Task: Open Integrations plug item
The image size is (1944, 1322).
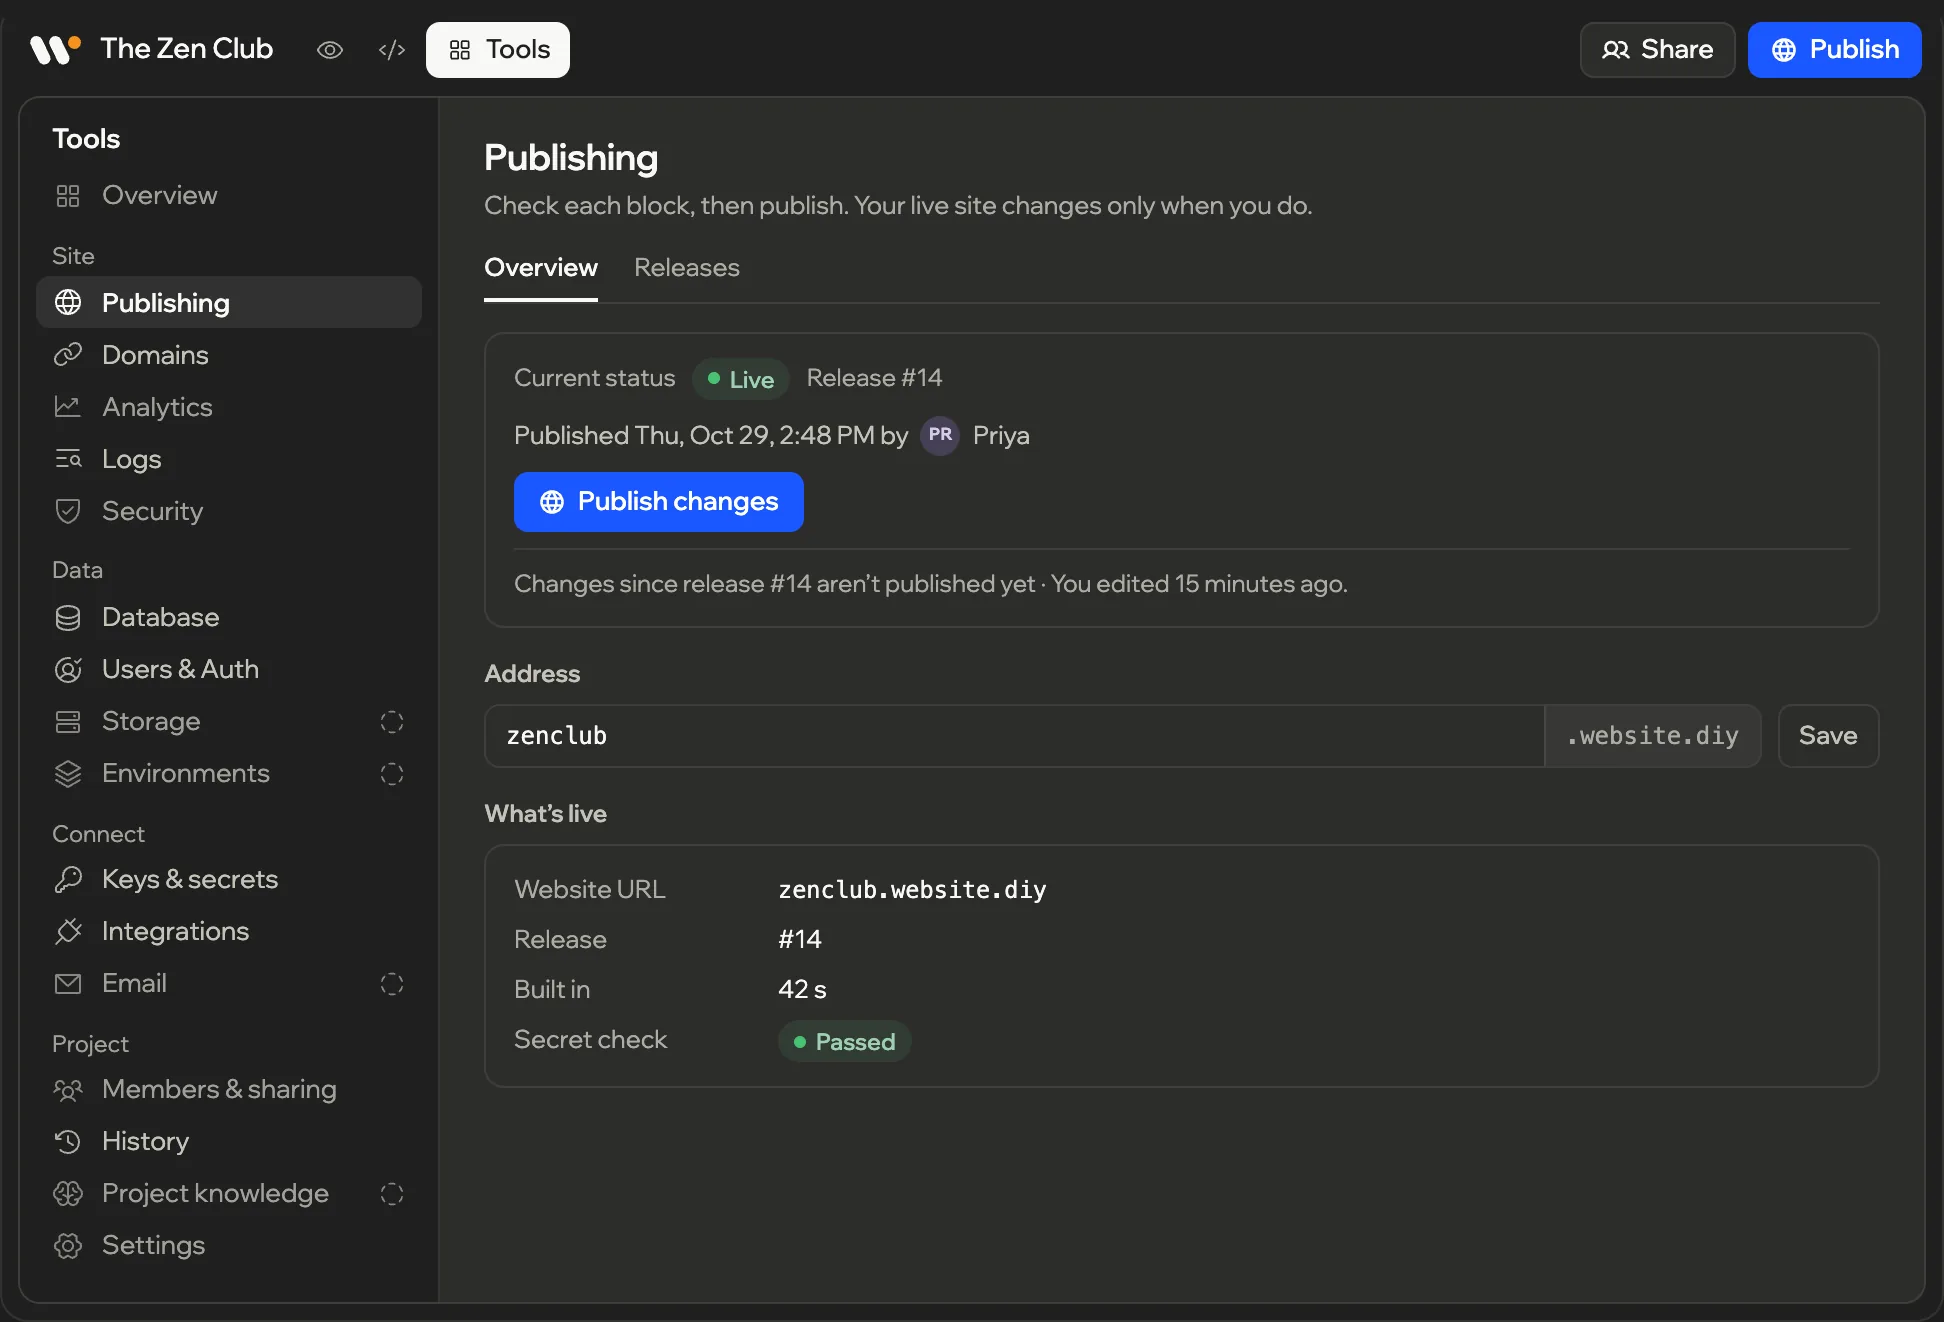Action: 229,931
